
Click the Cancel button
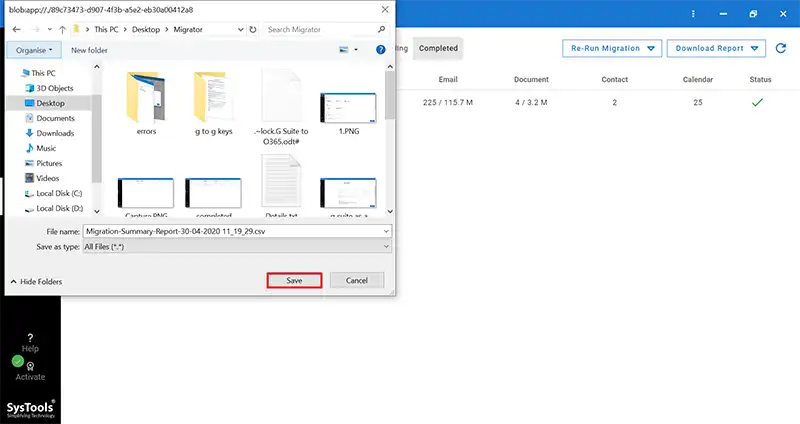[357, 280]
